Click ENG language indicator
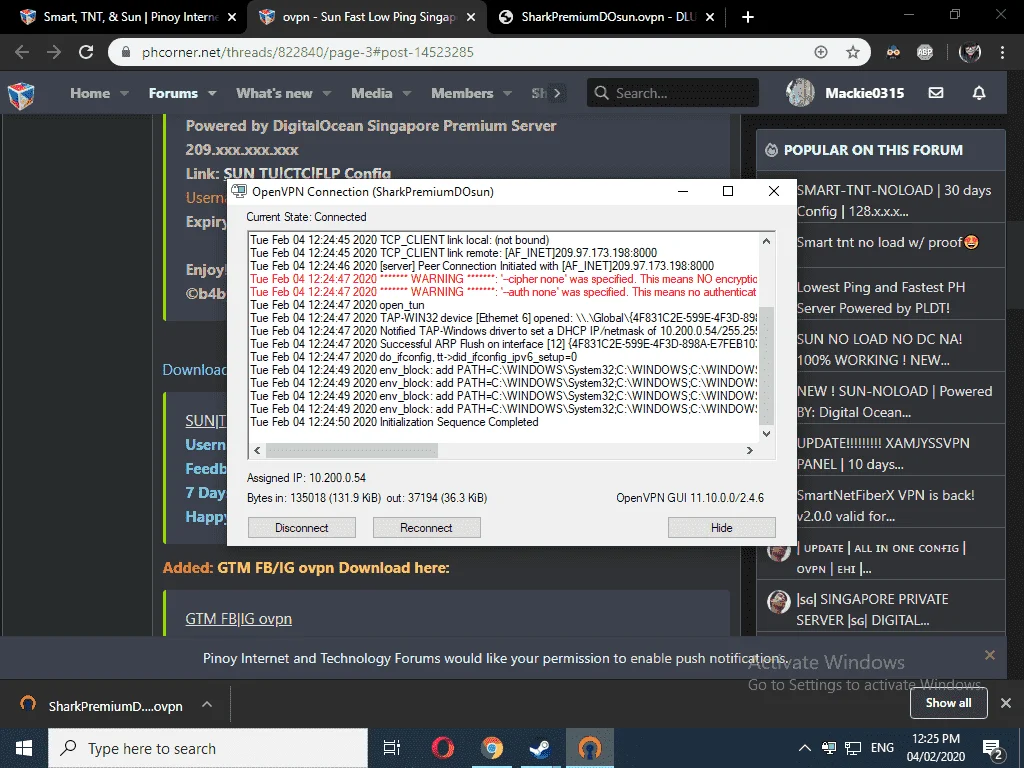1024x768 pixels. pyautogui.click(x=882, y=748)
